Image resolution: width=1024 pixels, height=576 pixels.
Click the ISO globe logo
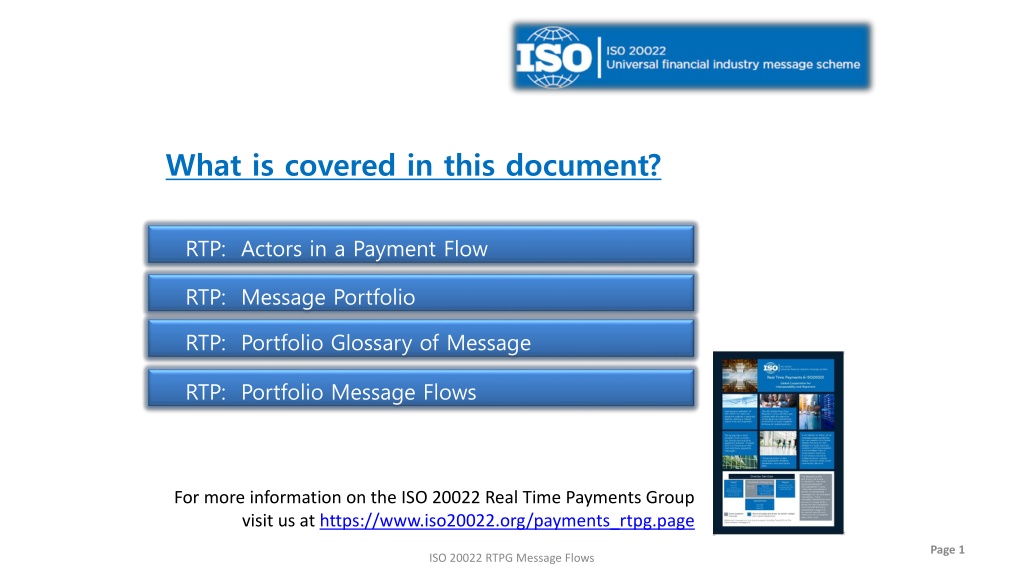click(x=554, y=57)
